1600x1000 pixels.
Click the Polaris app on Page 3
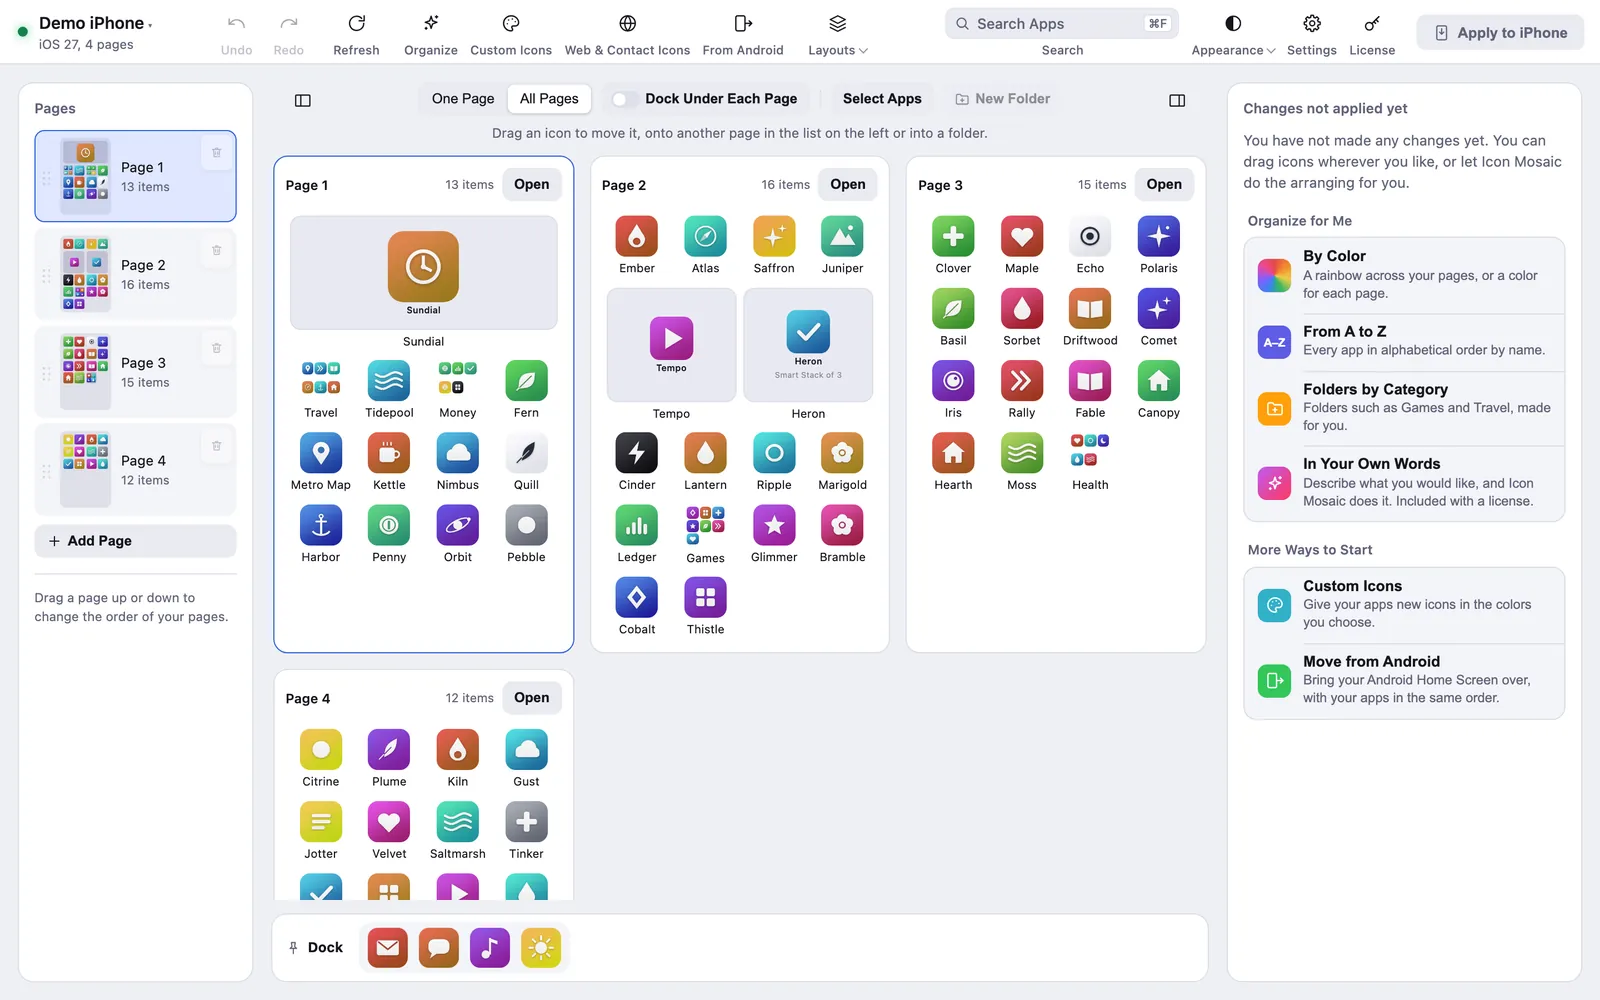click(1159, 237)
